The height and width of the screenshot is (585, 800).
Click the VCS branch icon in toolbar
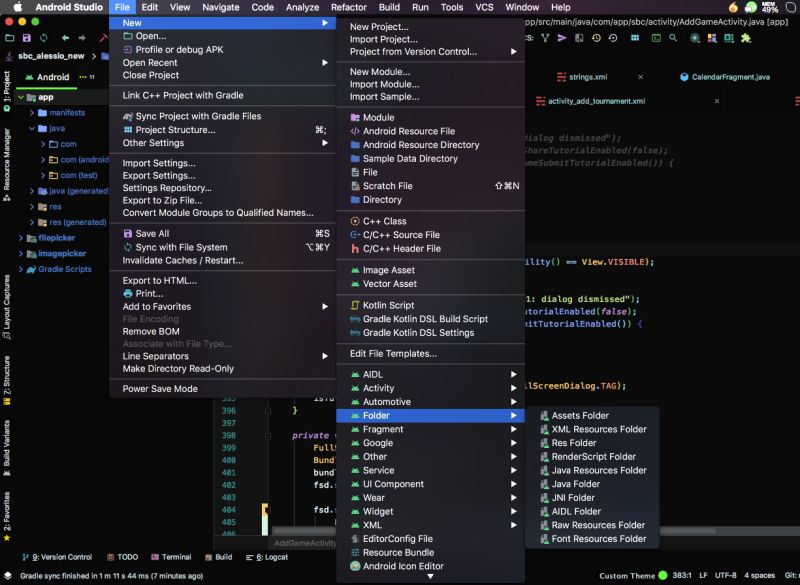point(545,38)
